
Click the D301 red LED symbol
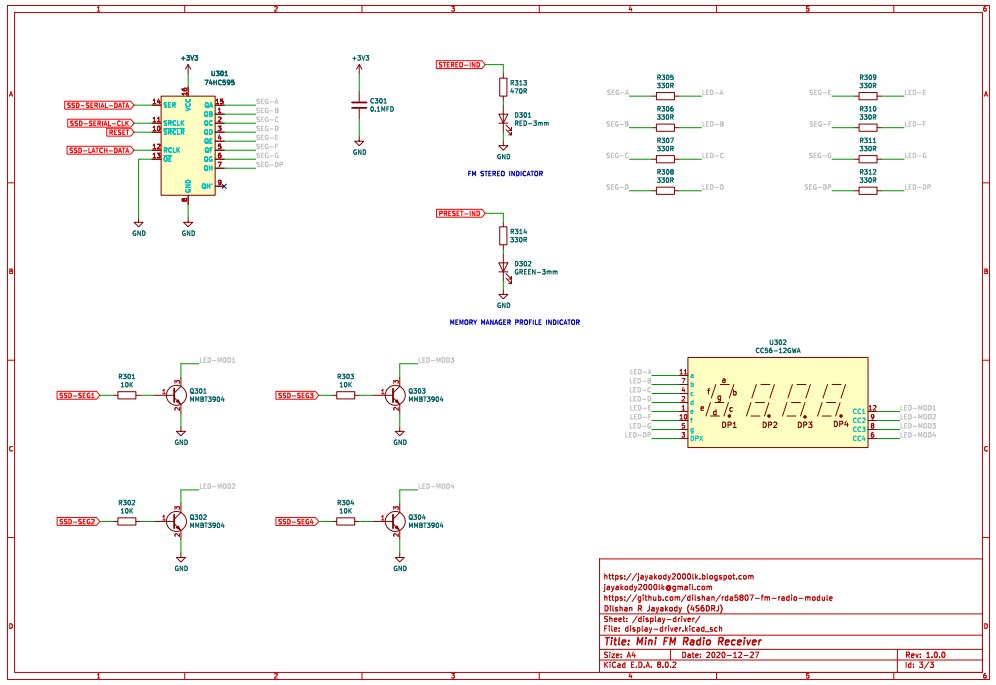click(x=504, y=119)
